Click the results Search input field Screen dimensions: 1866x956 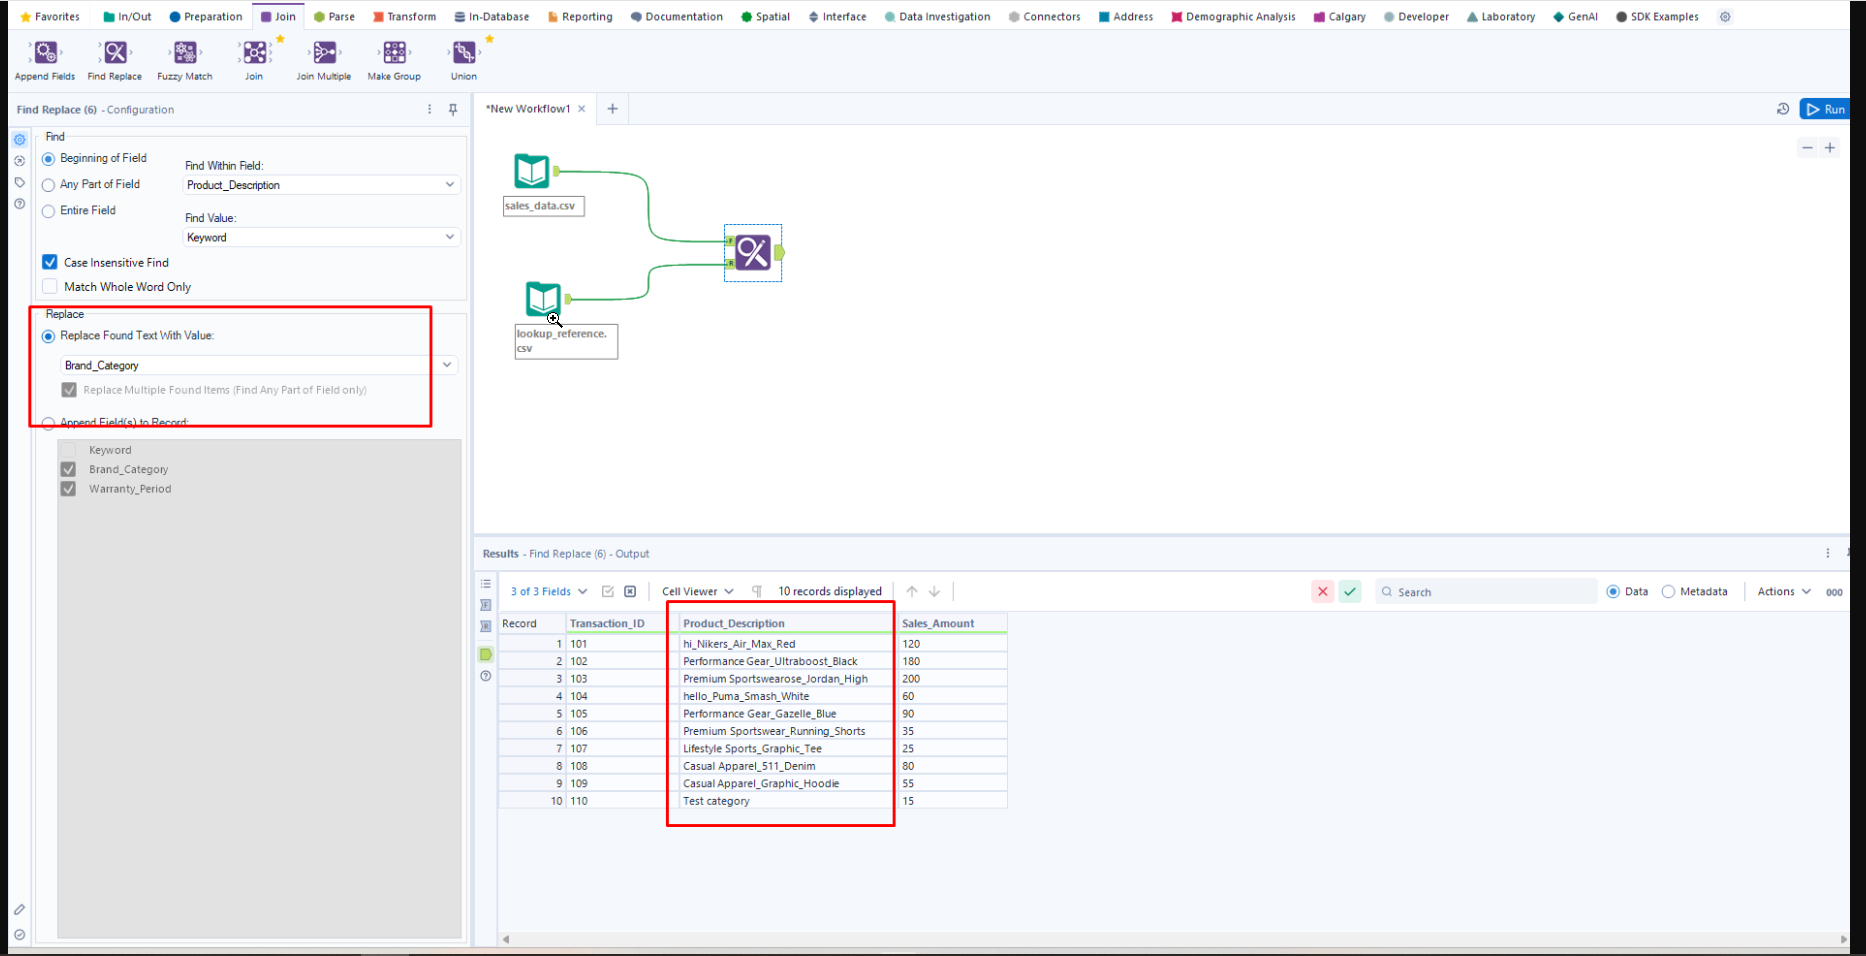(1490, 592)
